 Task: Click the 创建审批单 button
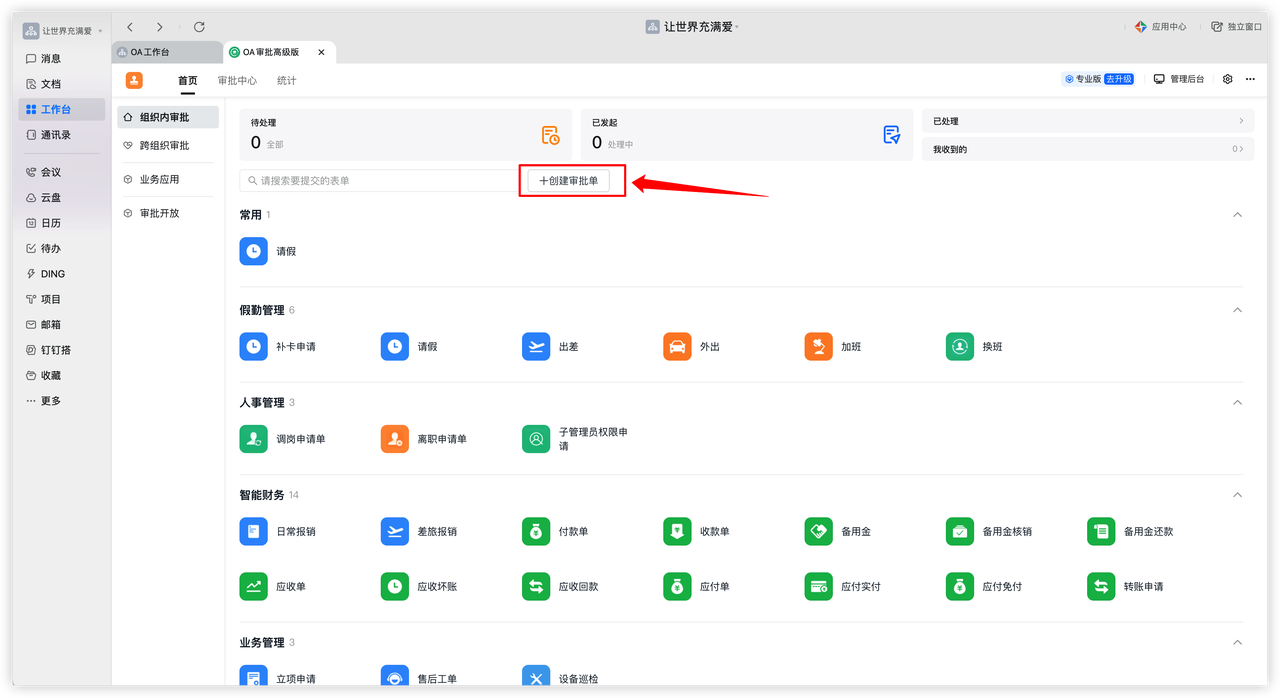click(571, 180)
